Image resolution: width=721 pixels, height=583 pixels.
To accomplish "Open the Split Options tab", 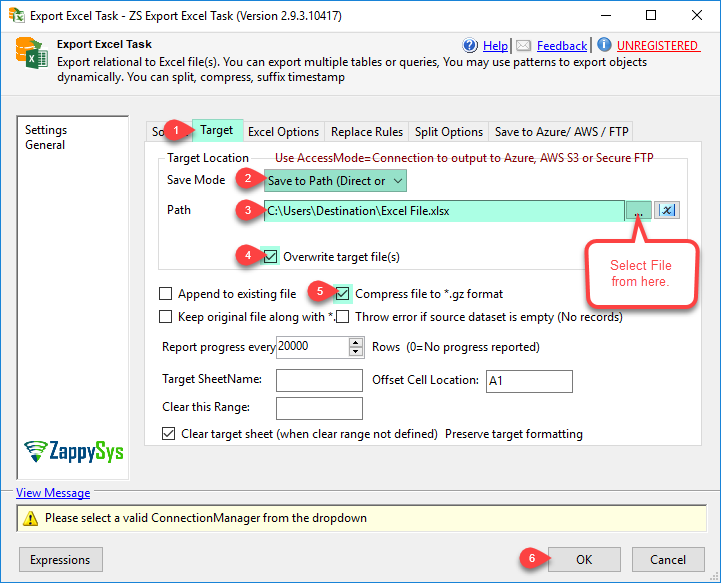I will [x=449, y=132].
